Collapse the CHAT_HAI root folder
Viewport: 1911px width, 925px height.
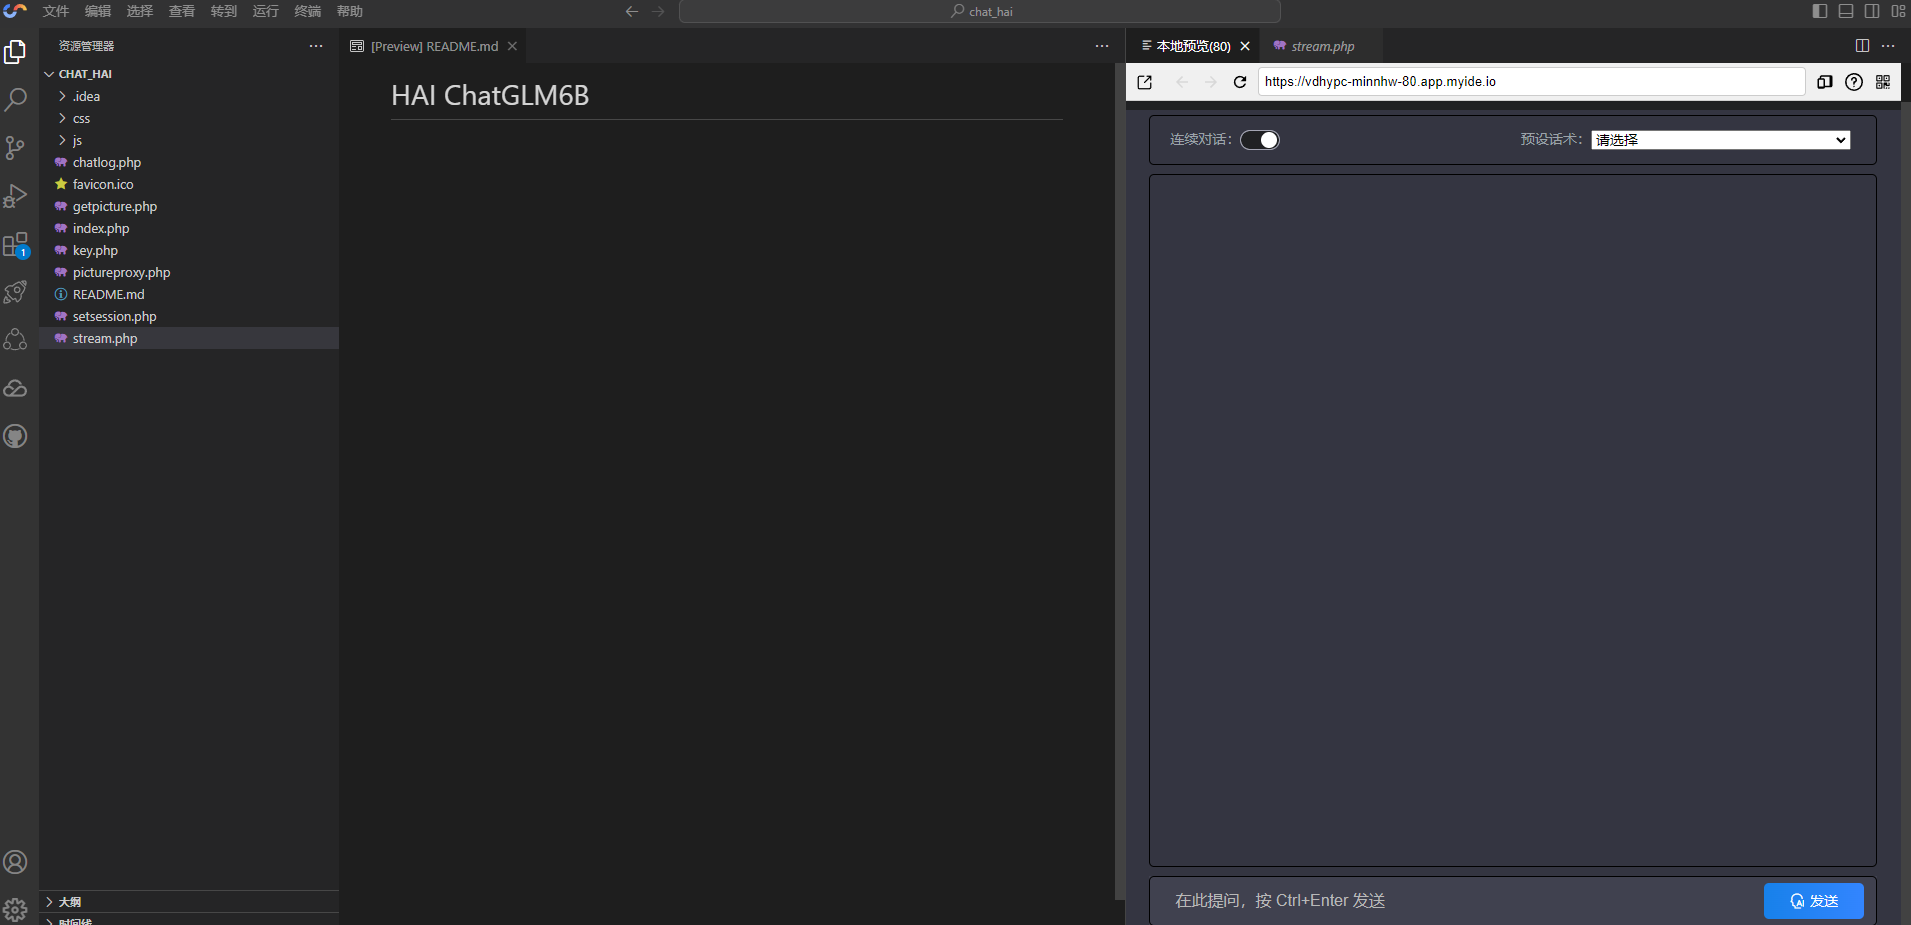coord(189,74)
